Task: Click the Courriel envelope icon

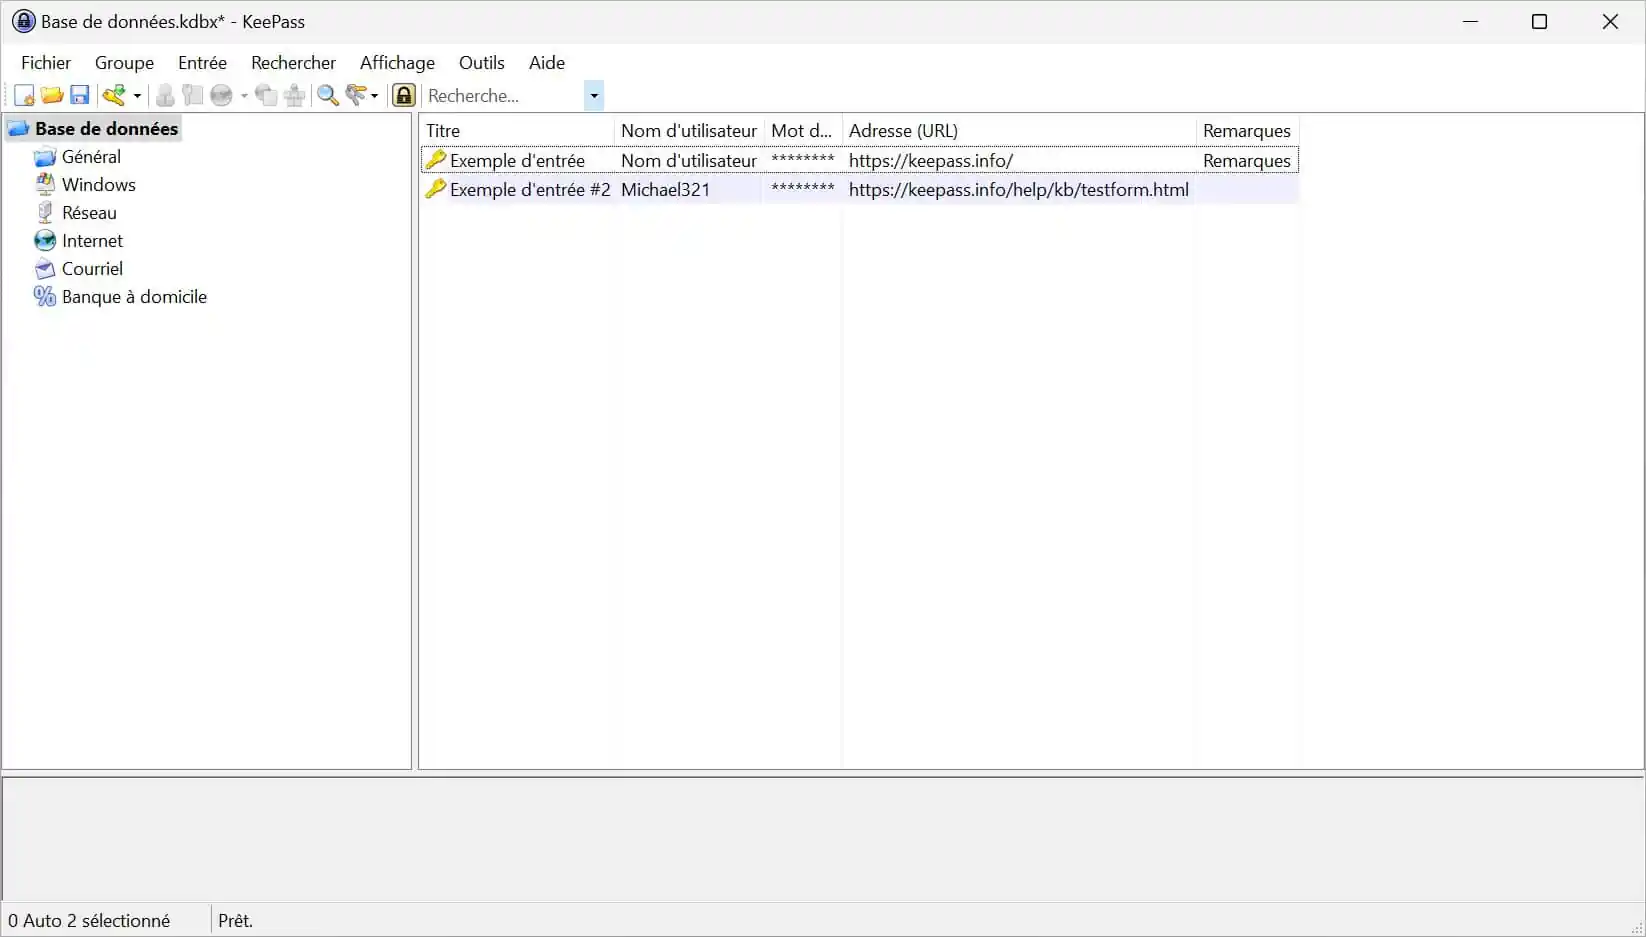Action: 45,269
